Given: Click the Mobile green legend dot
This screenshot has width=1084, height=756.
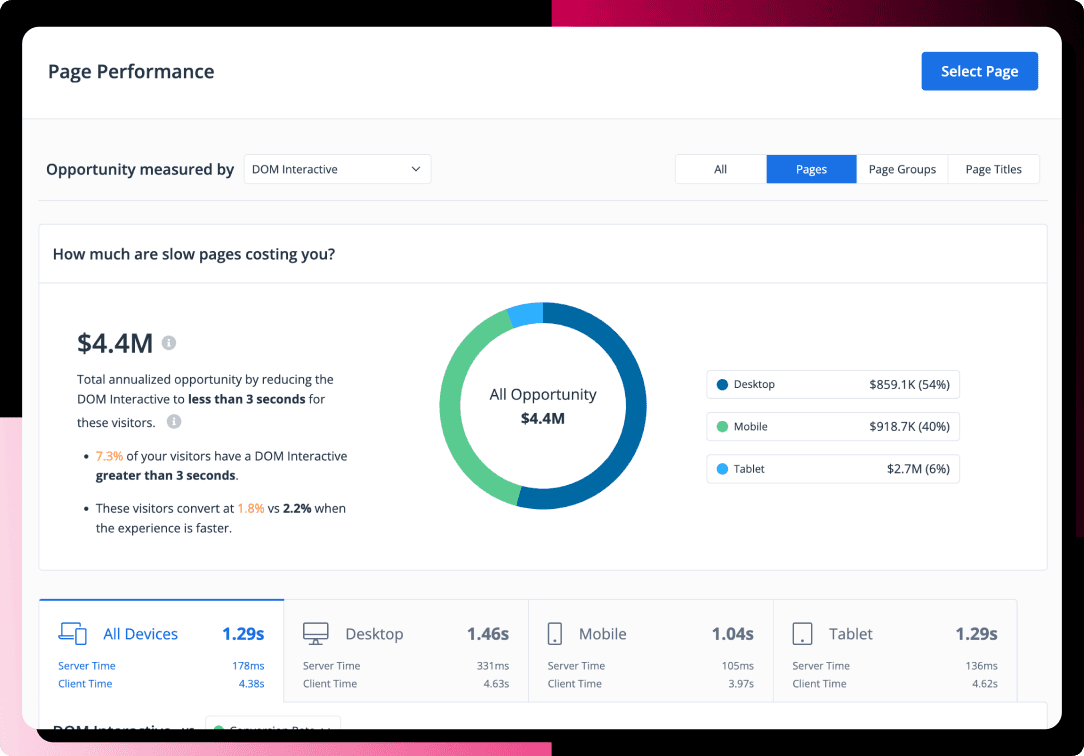Looking at the screenshot, I should click(x=722, y=427).
